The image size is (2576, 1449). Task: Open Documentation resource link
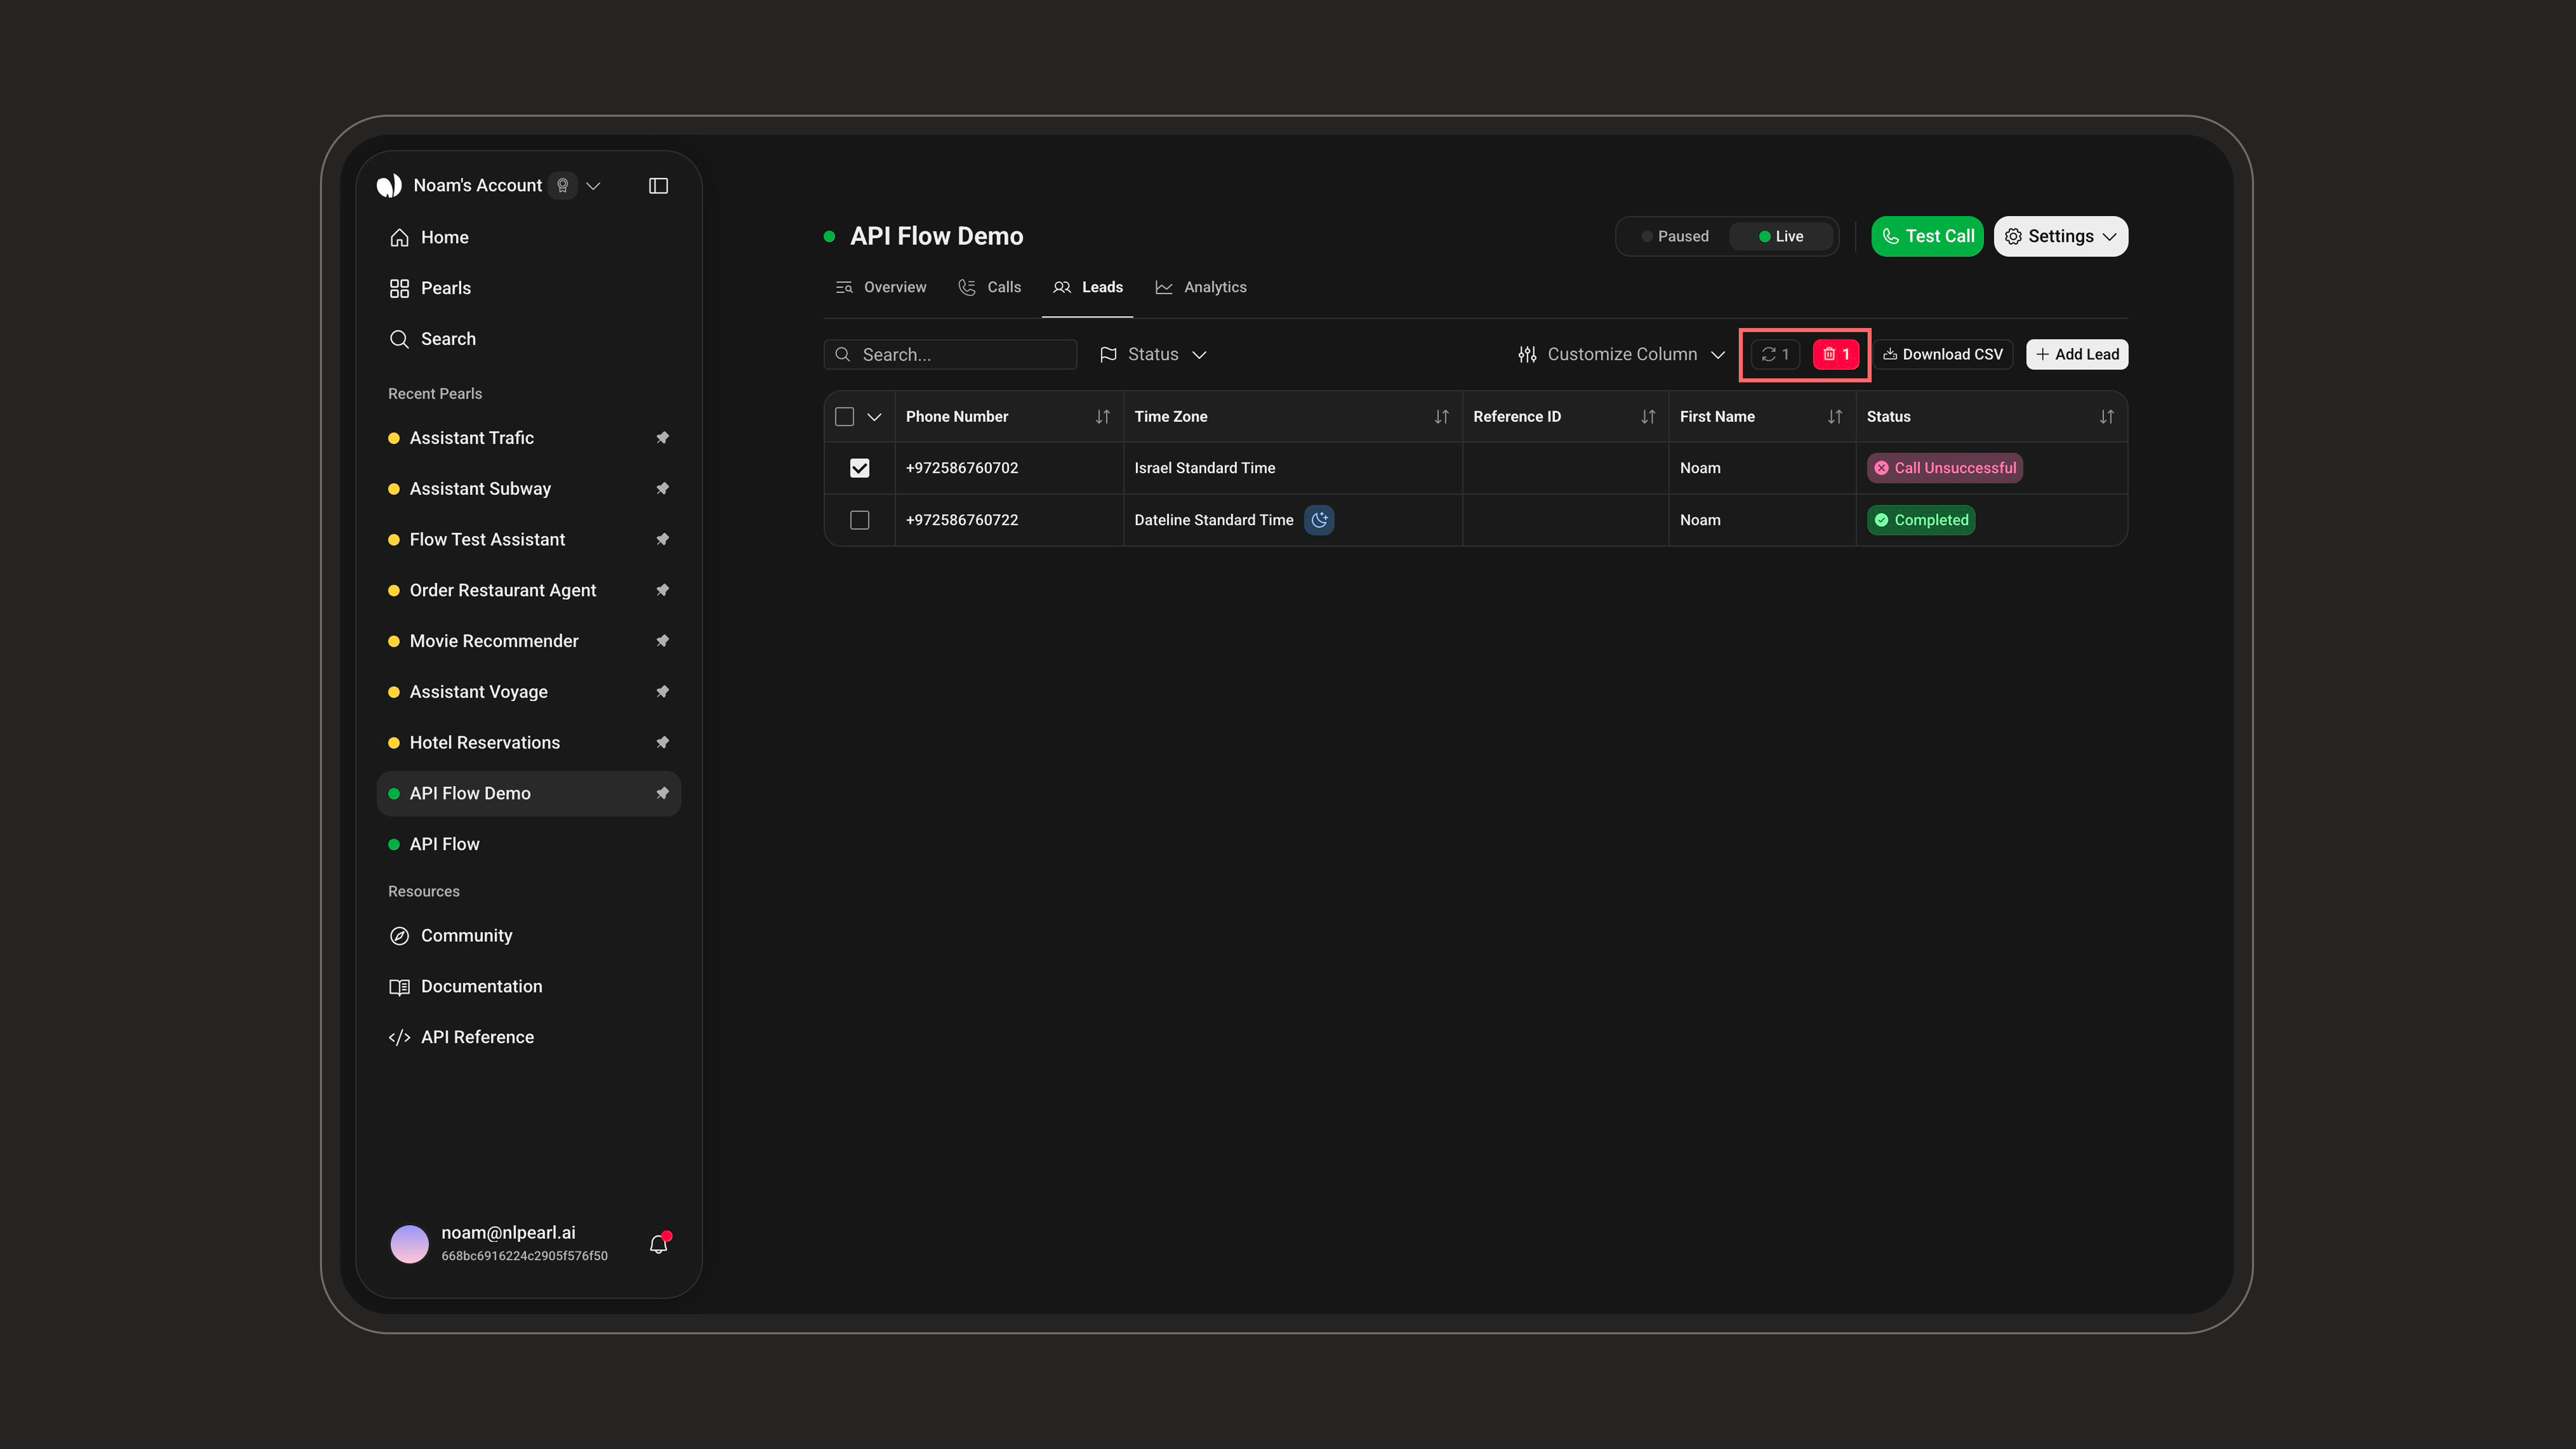tap(529, 987)
